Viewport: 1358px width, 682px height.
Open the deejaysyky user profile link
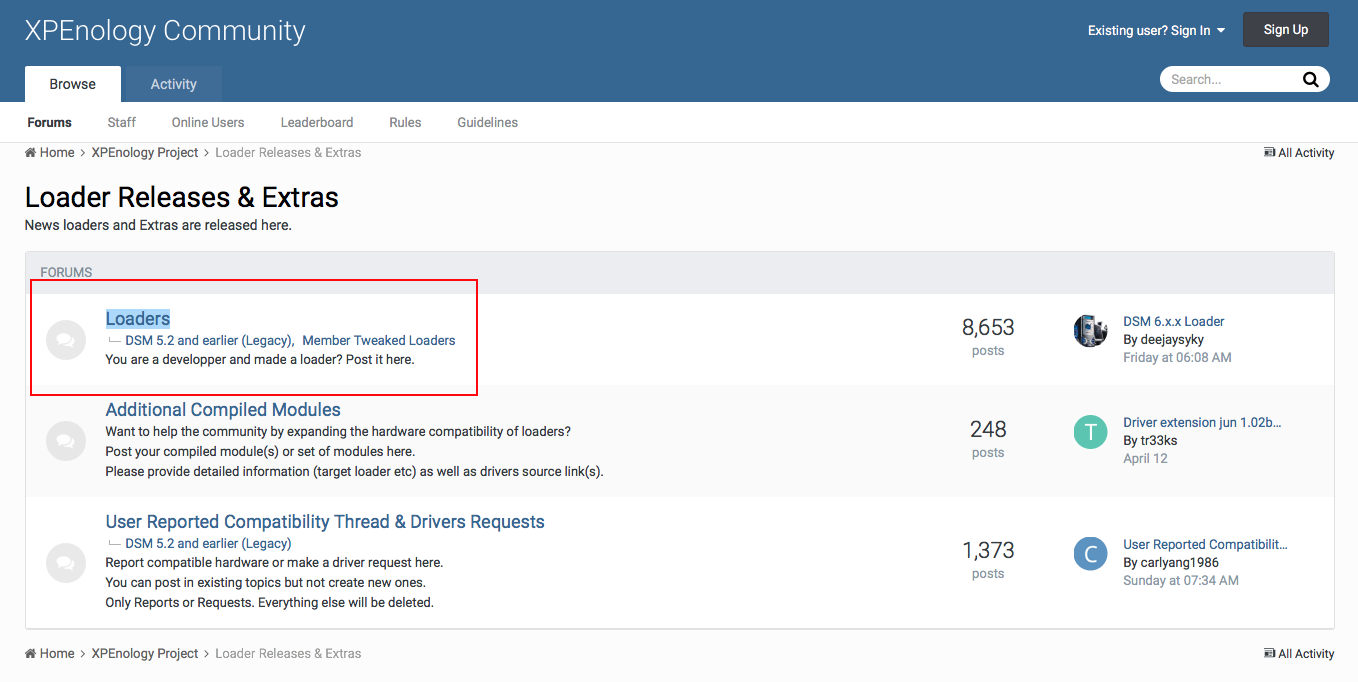point(1172,340)
